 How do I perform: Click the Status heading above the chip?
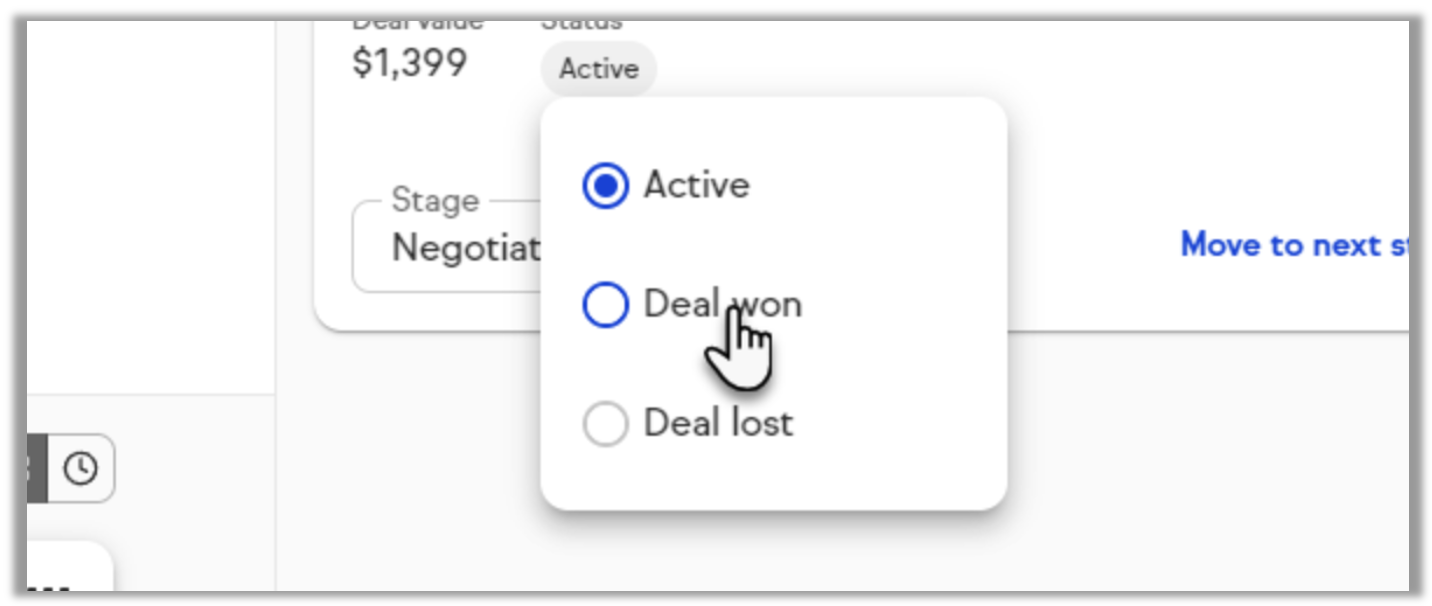pos(581,24)
